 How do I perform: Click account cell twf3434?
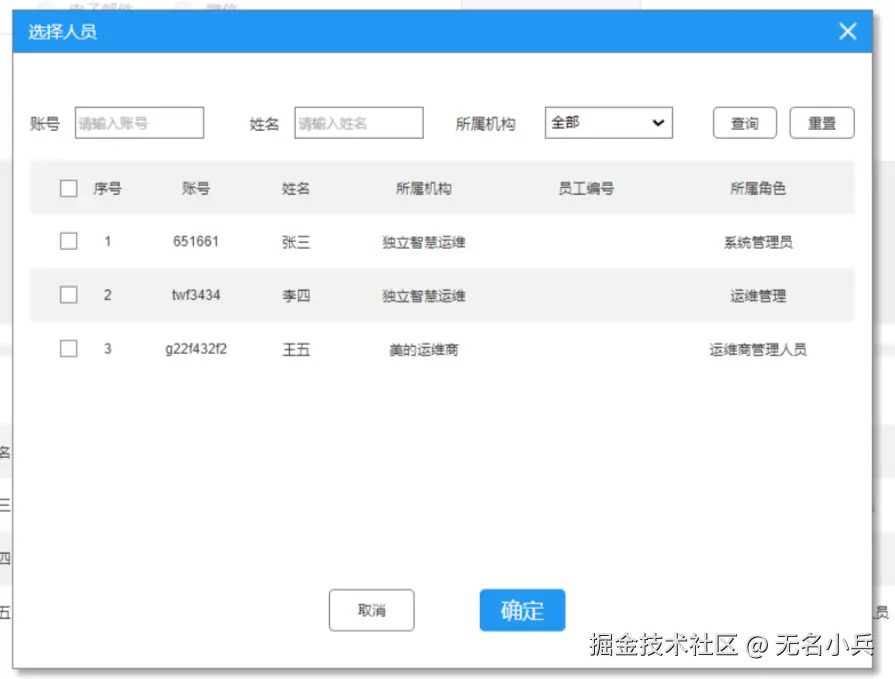click(196, 295)
